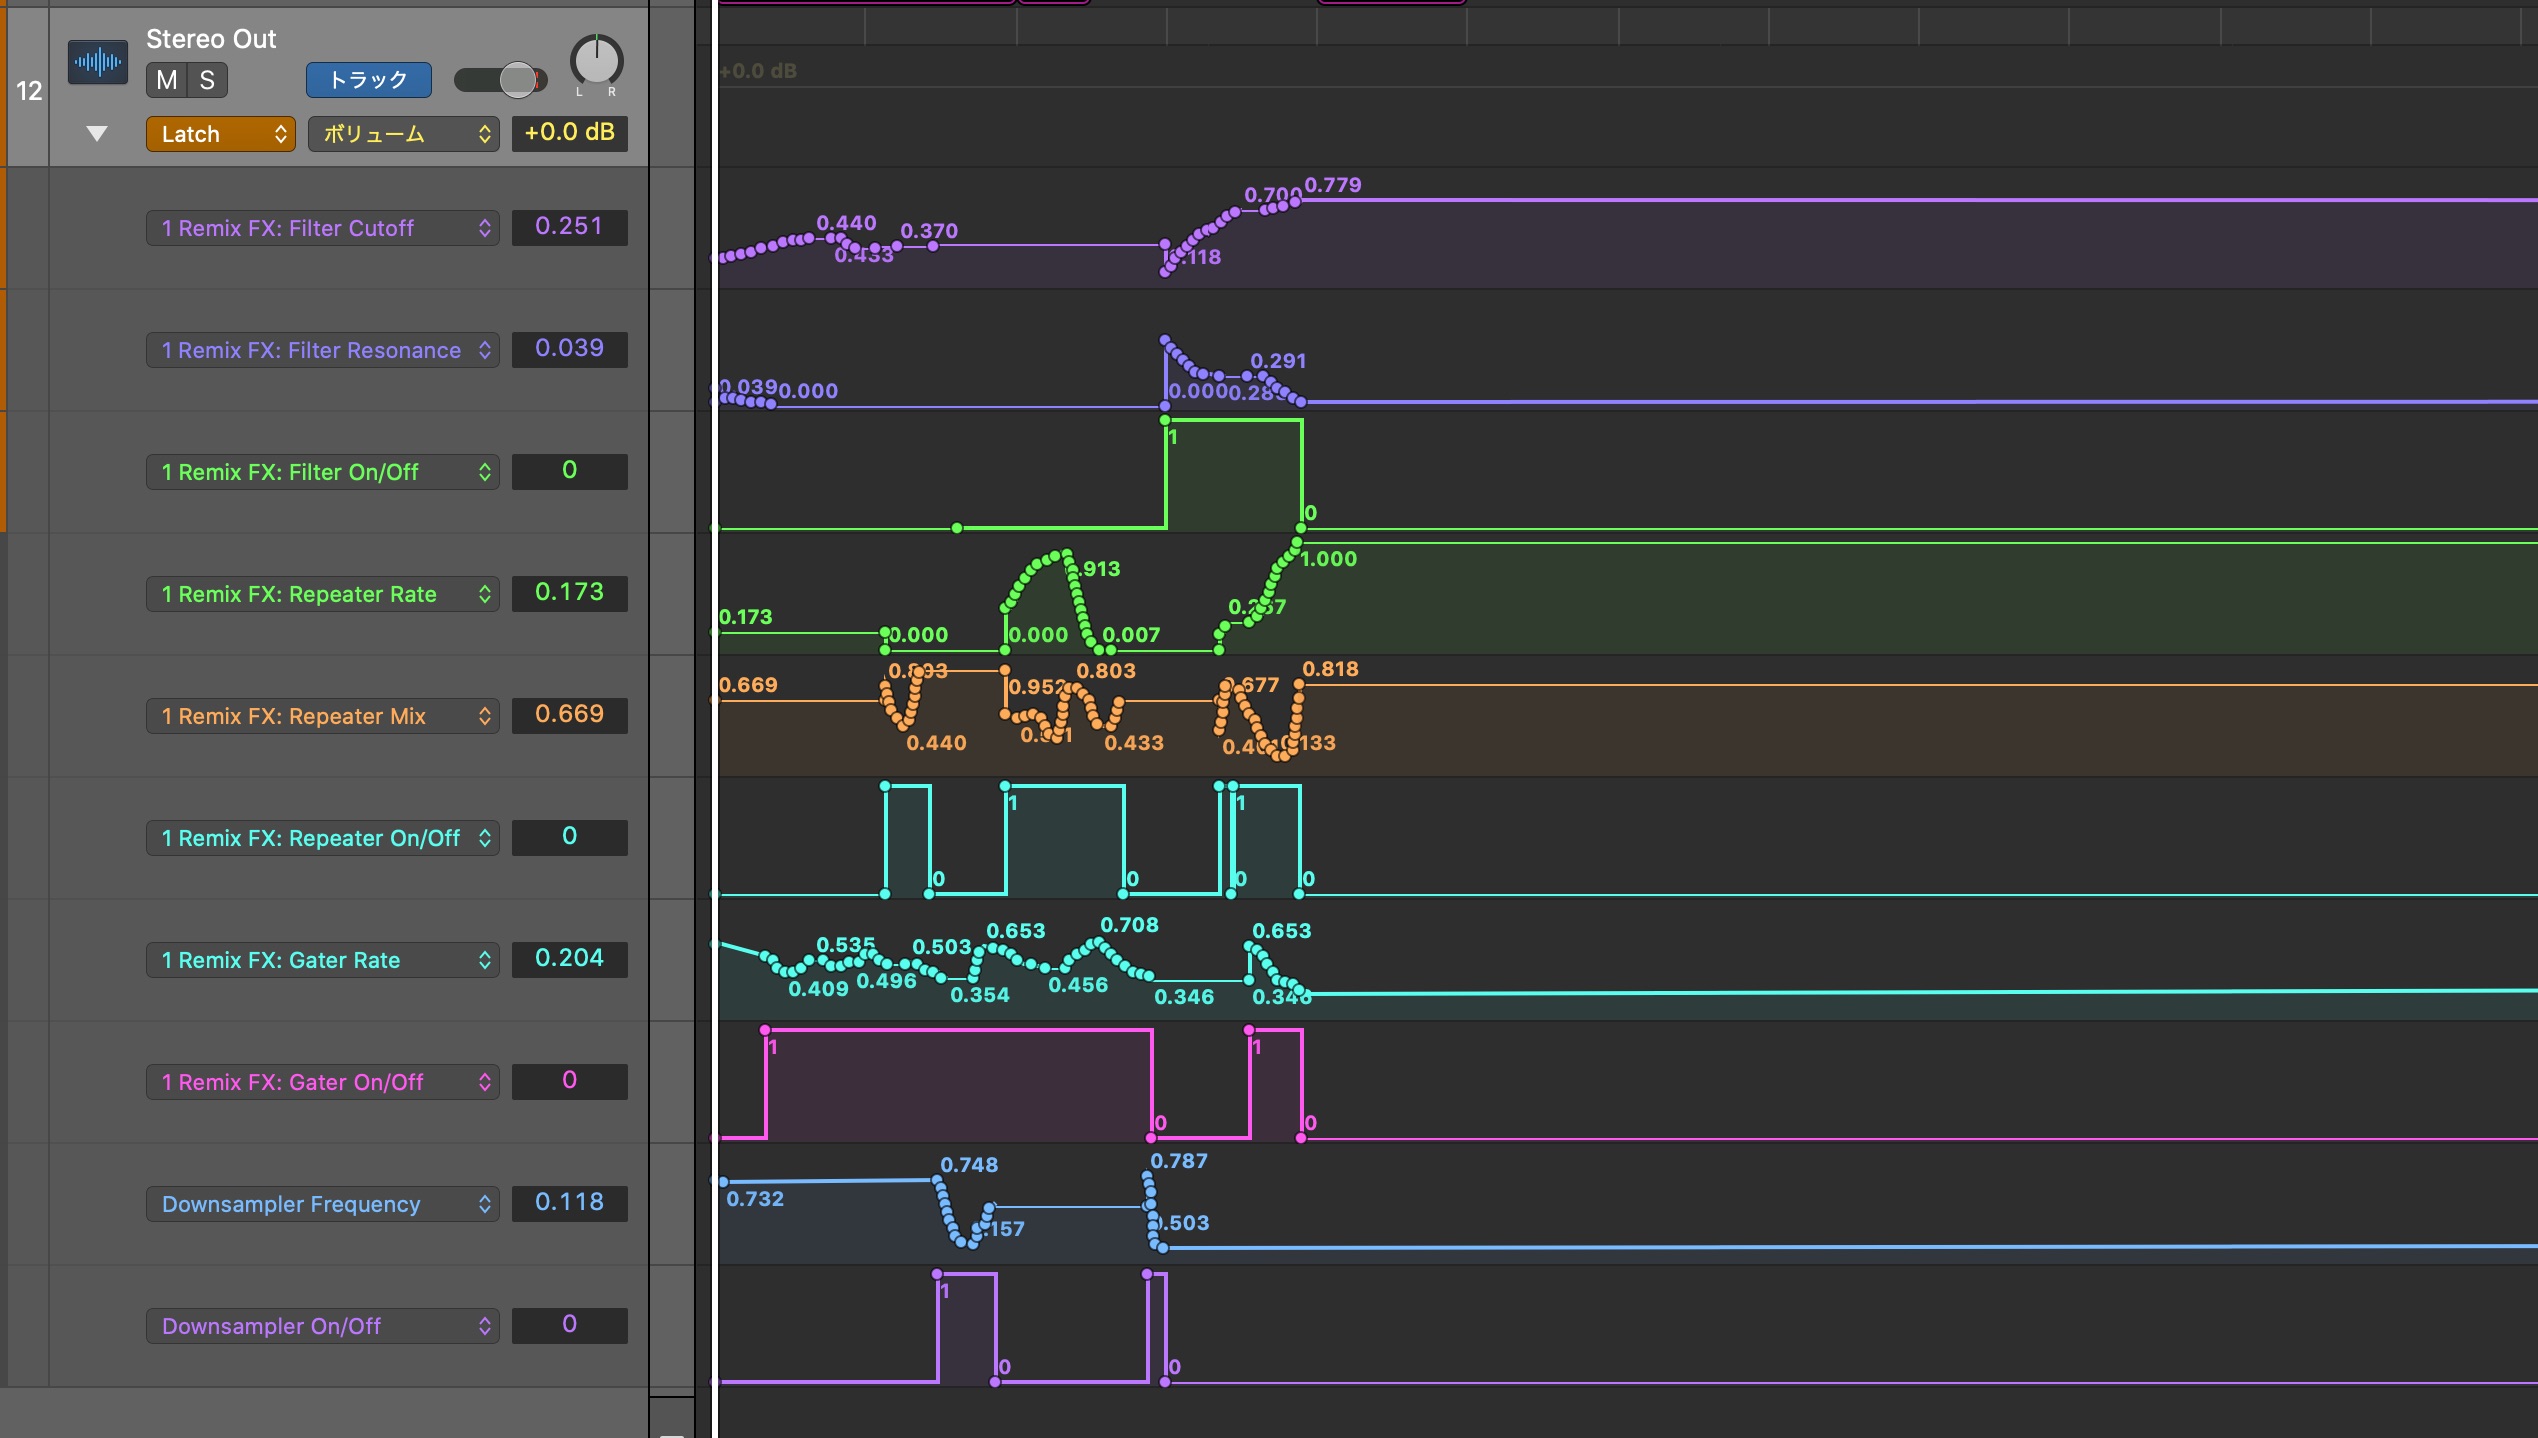Click the トラック automation mode button
2538x1438 pixels.
tap(368, 80)
